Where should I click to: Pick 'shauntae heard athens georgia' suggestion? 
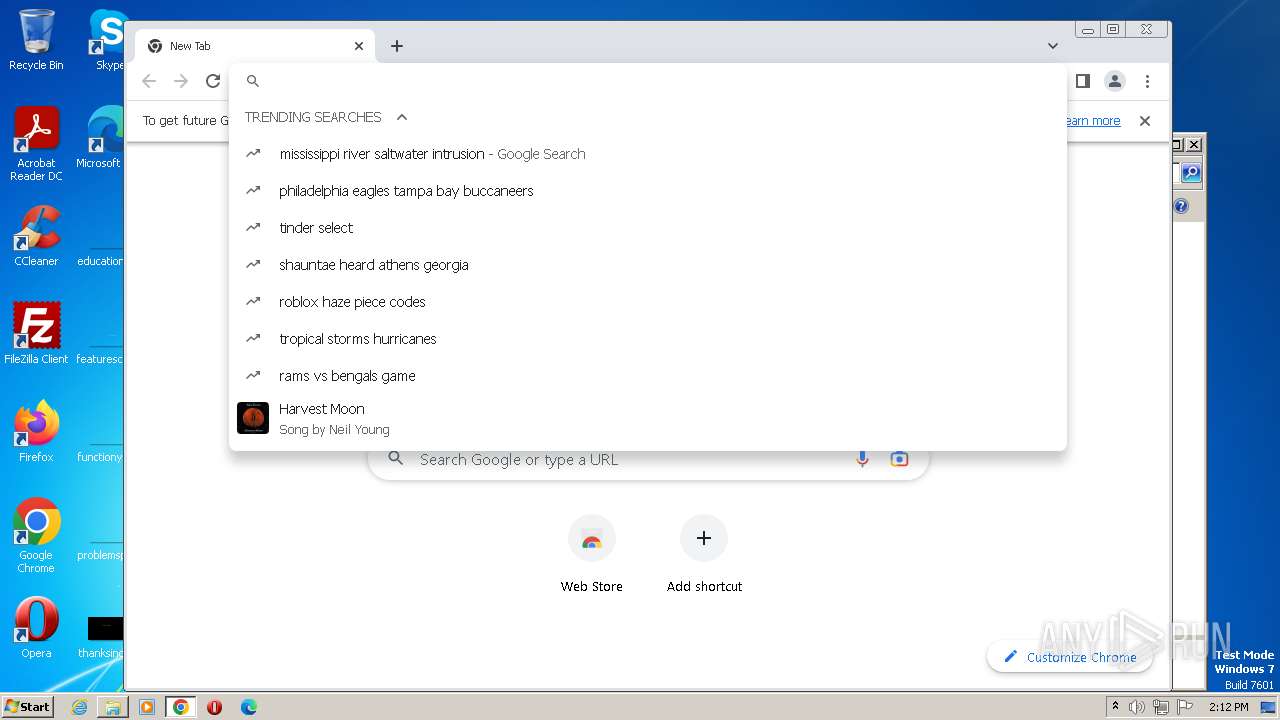point(648,265)
